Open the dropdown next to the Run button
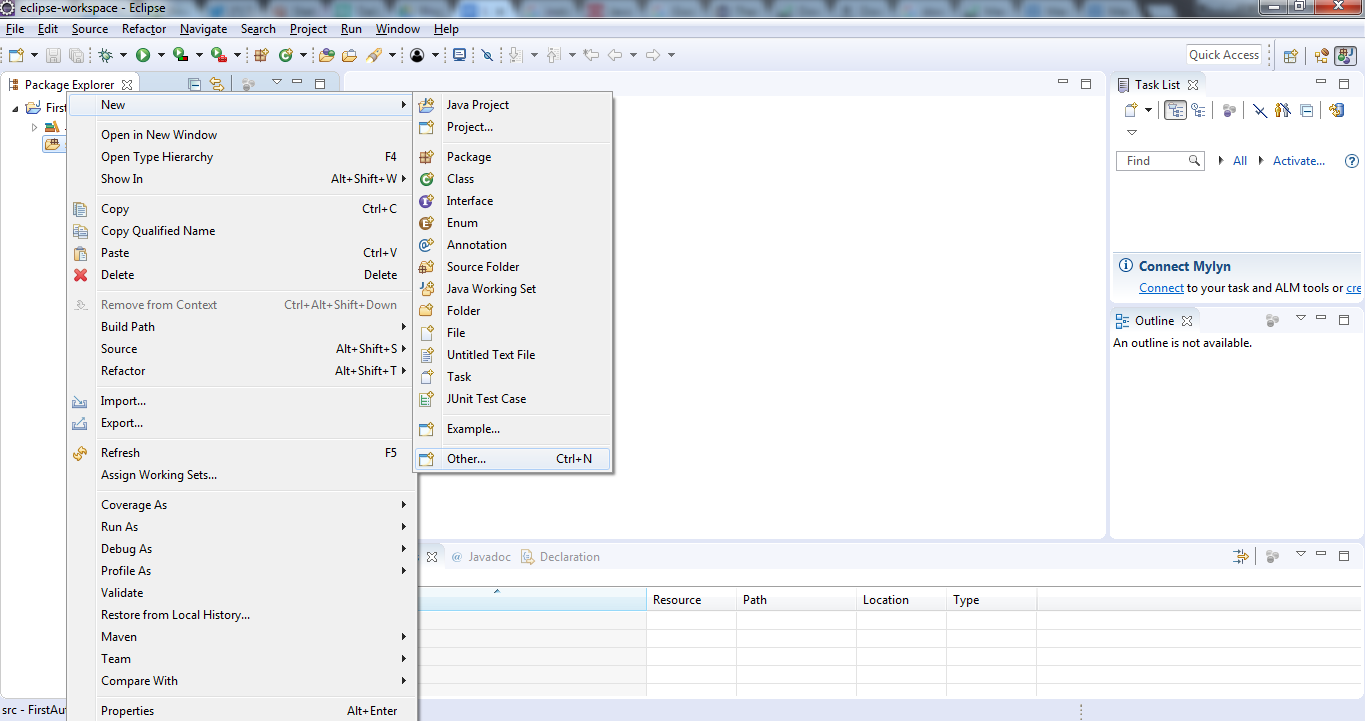1365x721 pixels. point(161,55)
